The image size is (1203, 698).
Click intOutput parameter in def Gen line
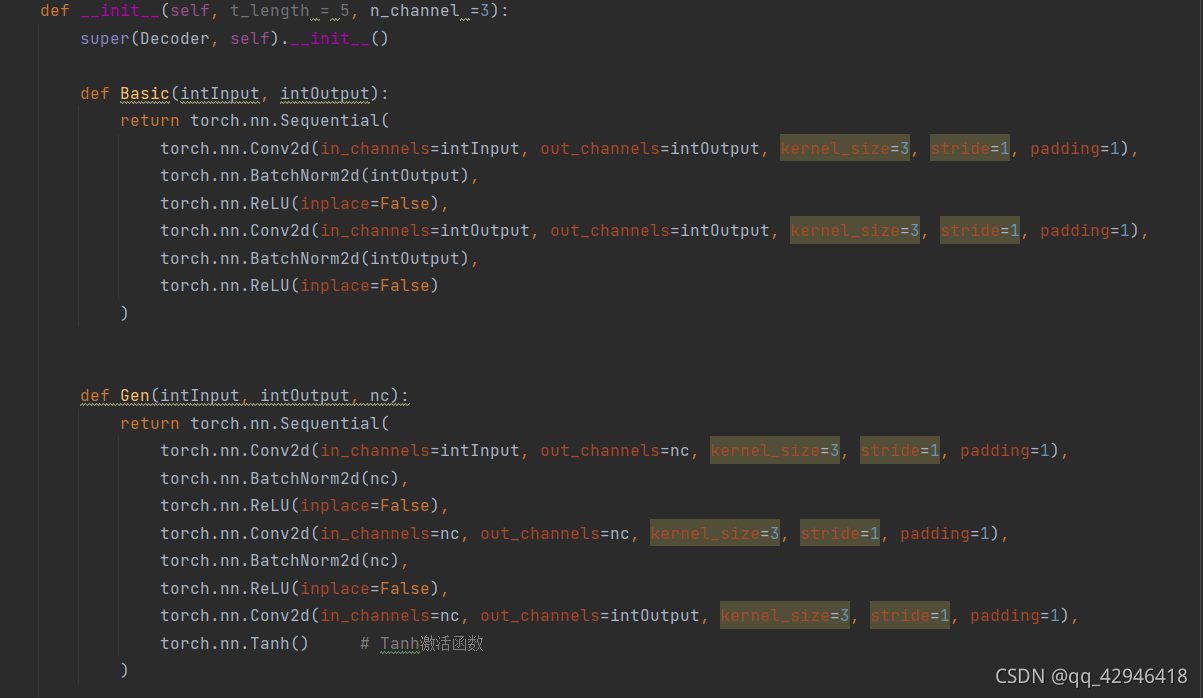click(x=305, y=395)
